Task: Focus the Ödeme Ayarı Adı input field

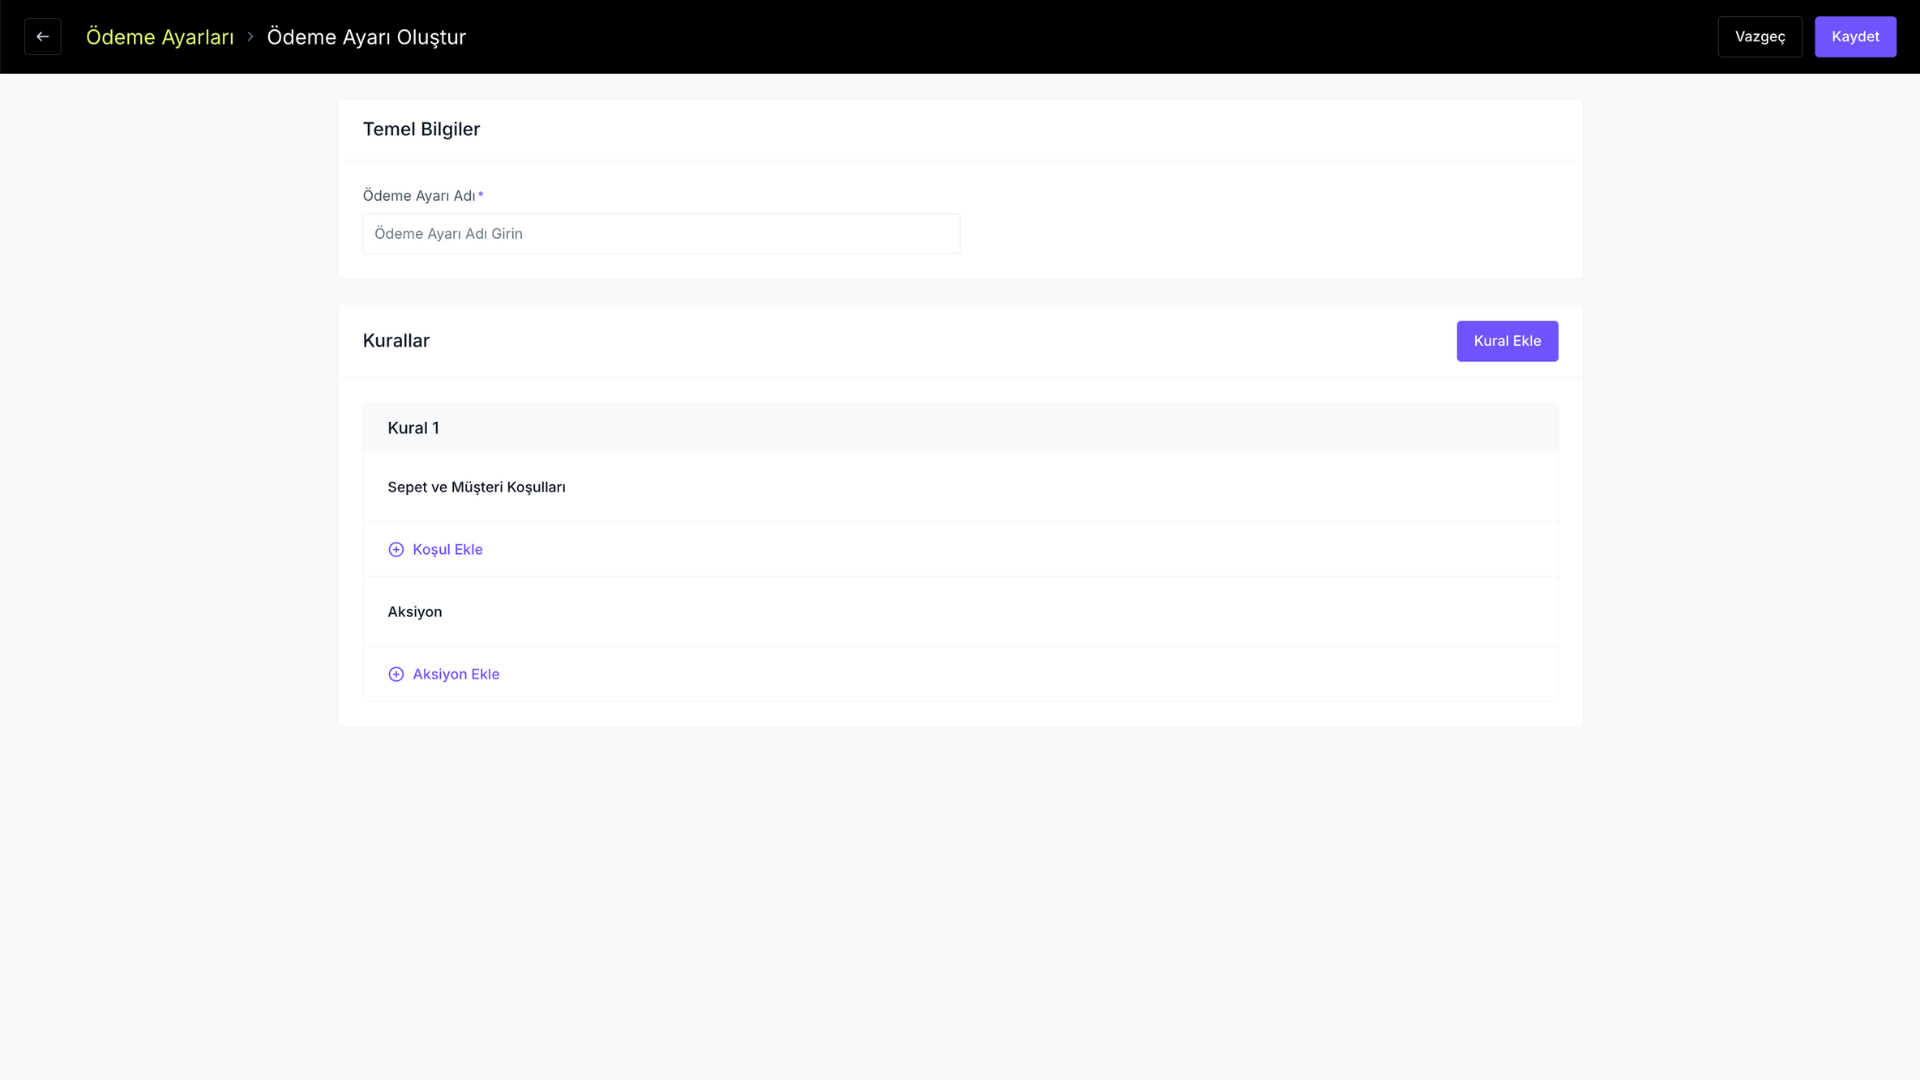Action: tap(661, 233)
